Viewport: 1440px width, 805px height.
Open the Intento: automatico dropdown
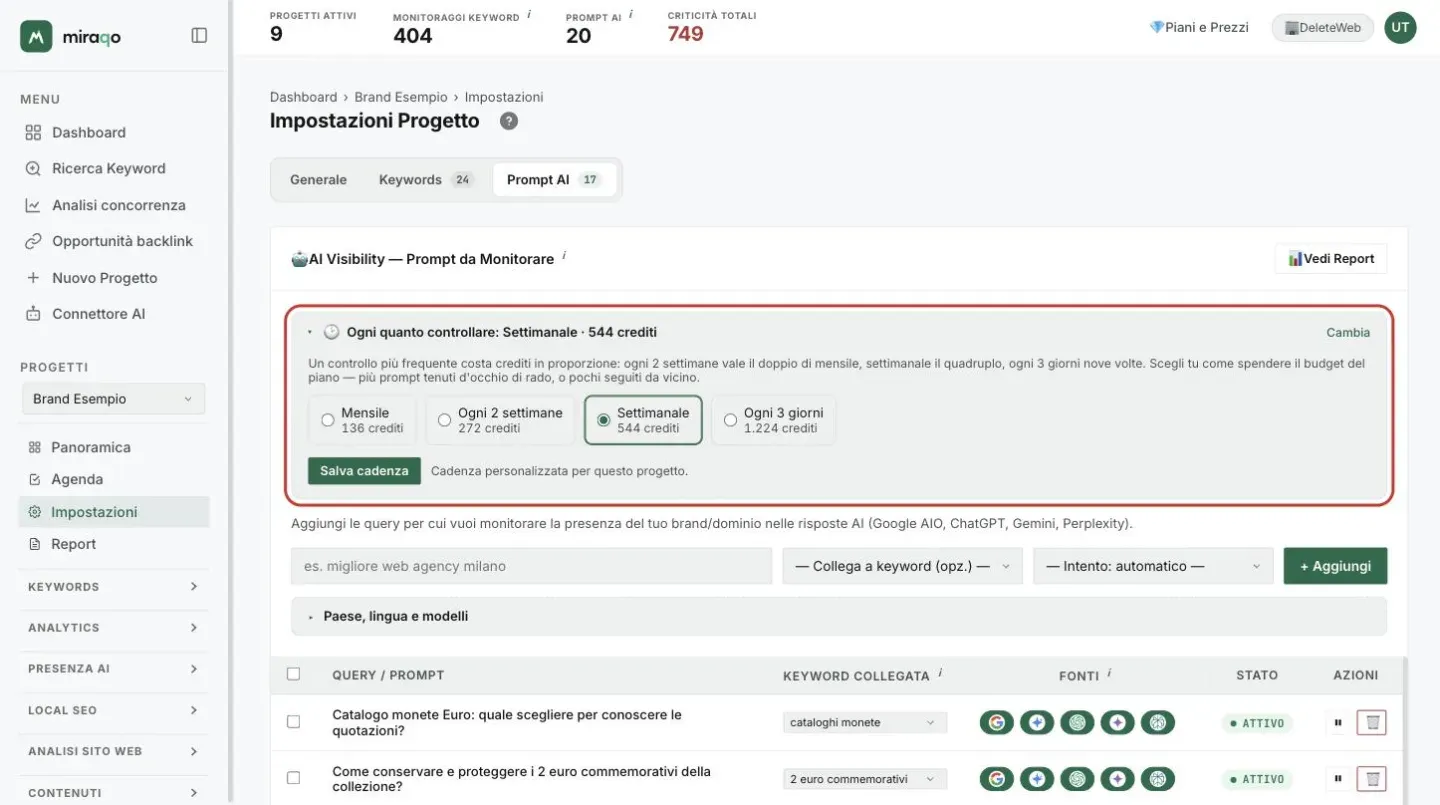(x=1153, y=566)
